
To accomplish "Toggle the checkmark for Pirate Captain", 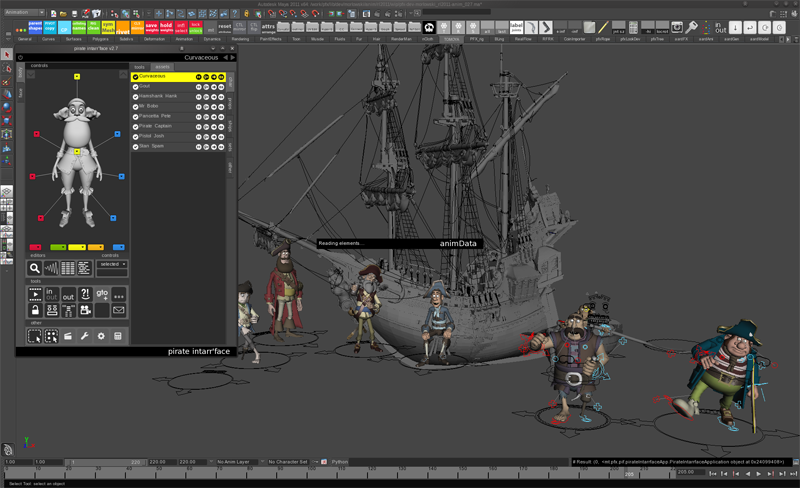I will (x=136, y=127).
